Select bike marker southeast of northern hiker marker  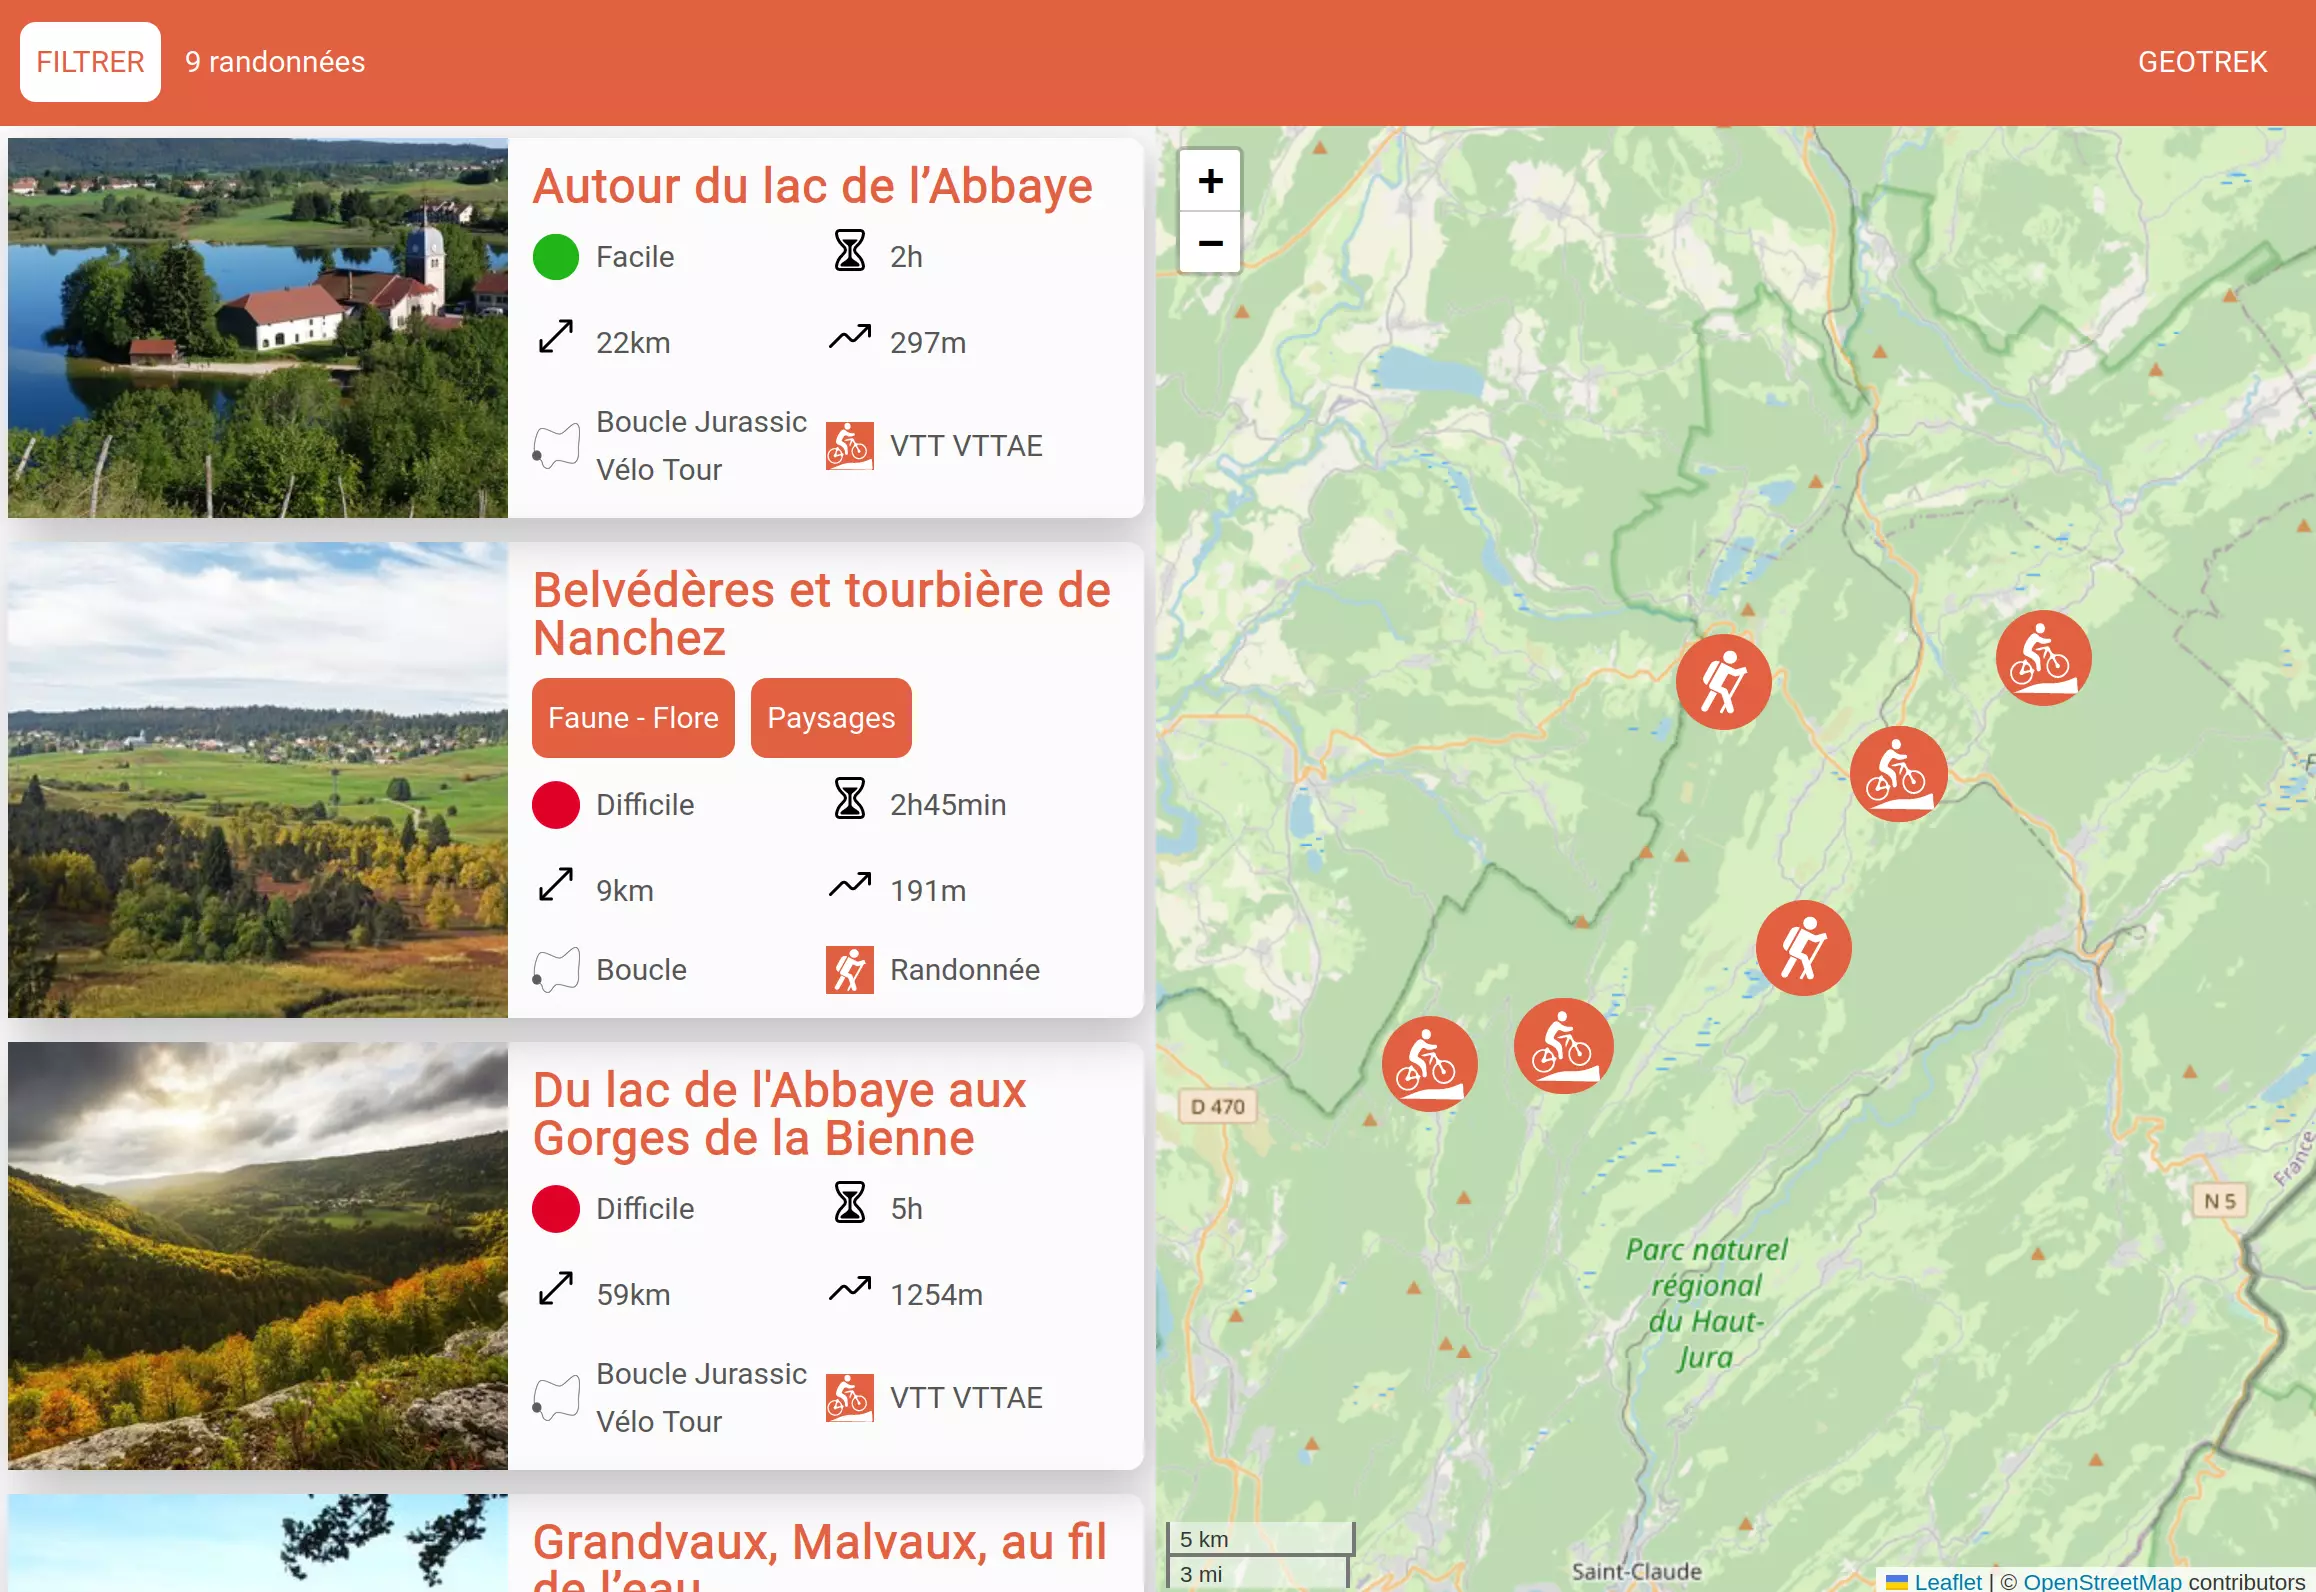click(1898, 774)
